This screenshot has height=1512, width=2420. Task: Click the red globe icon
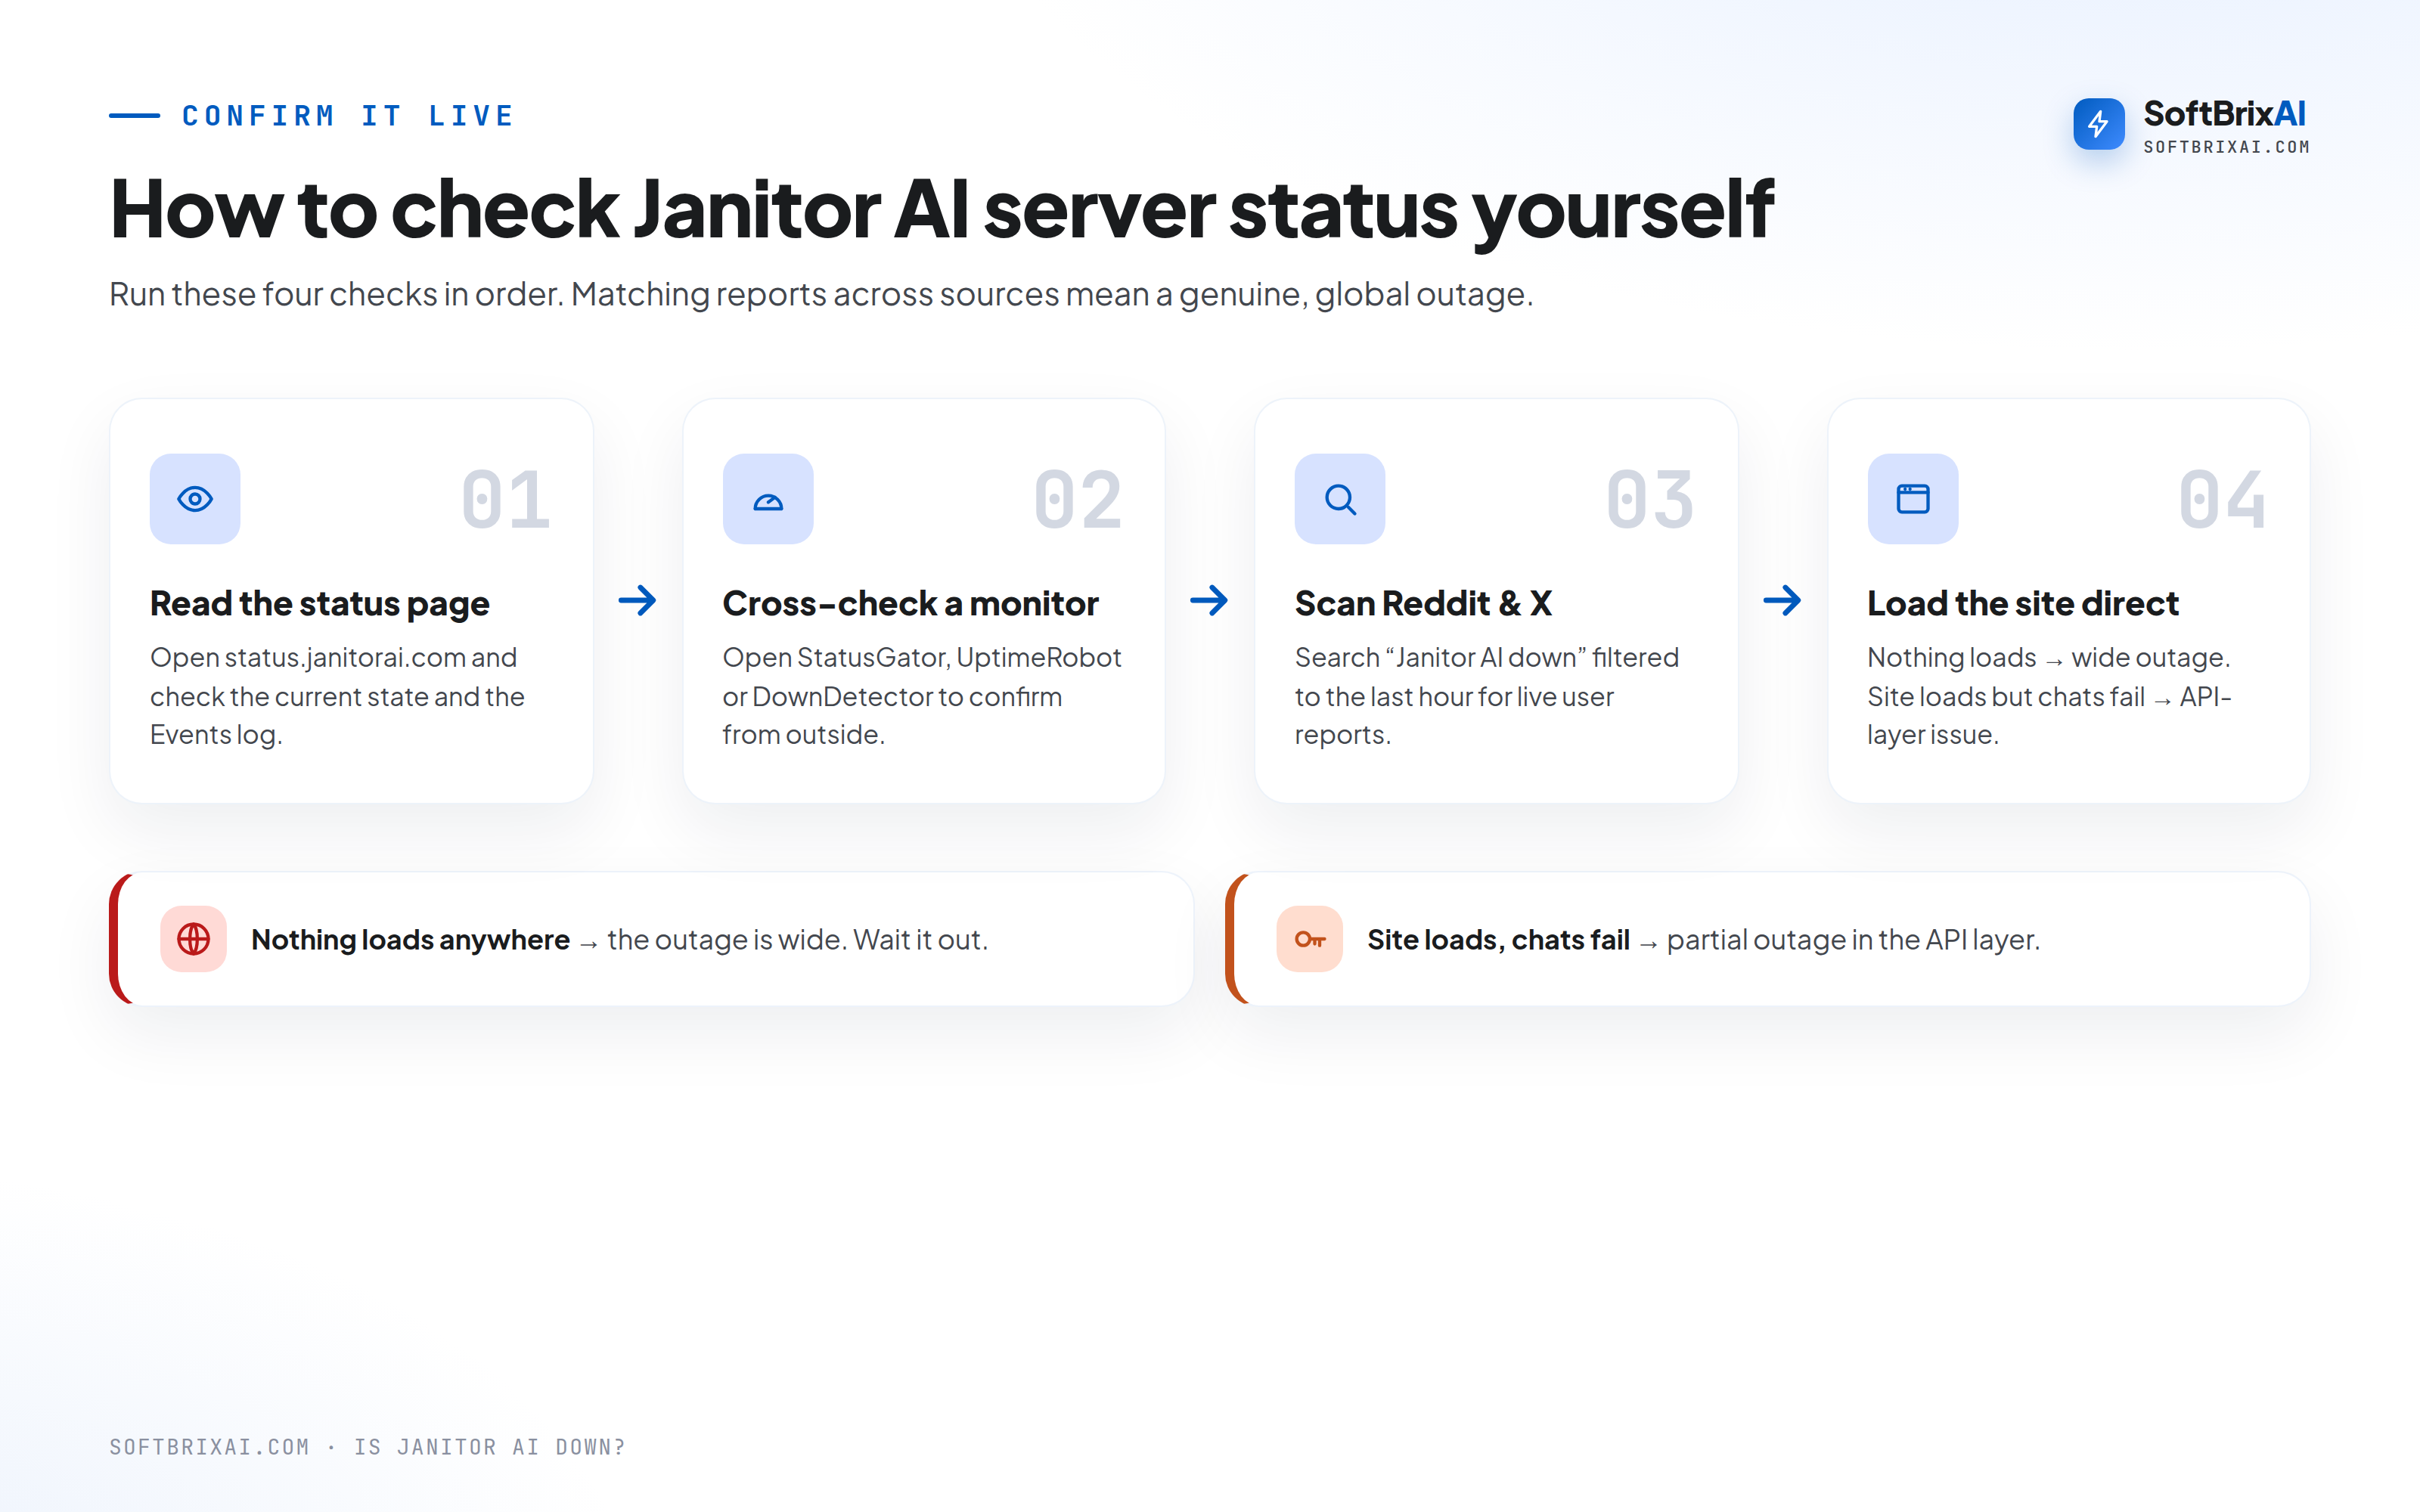pyautogui.click(x=193, y=939)
